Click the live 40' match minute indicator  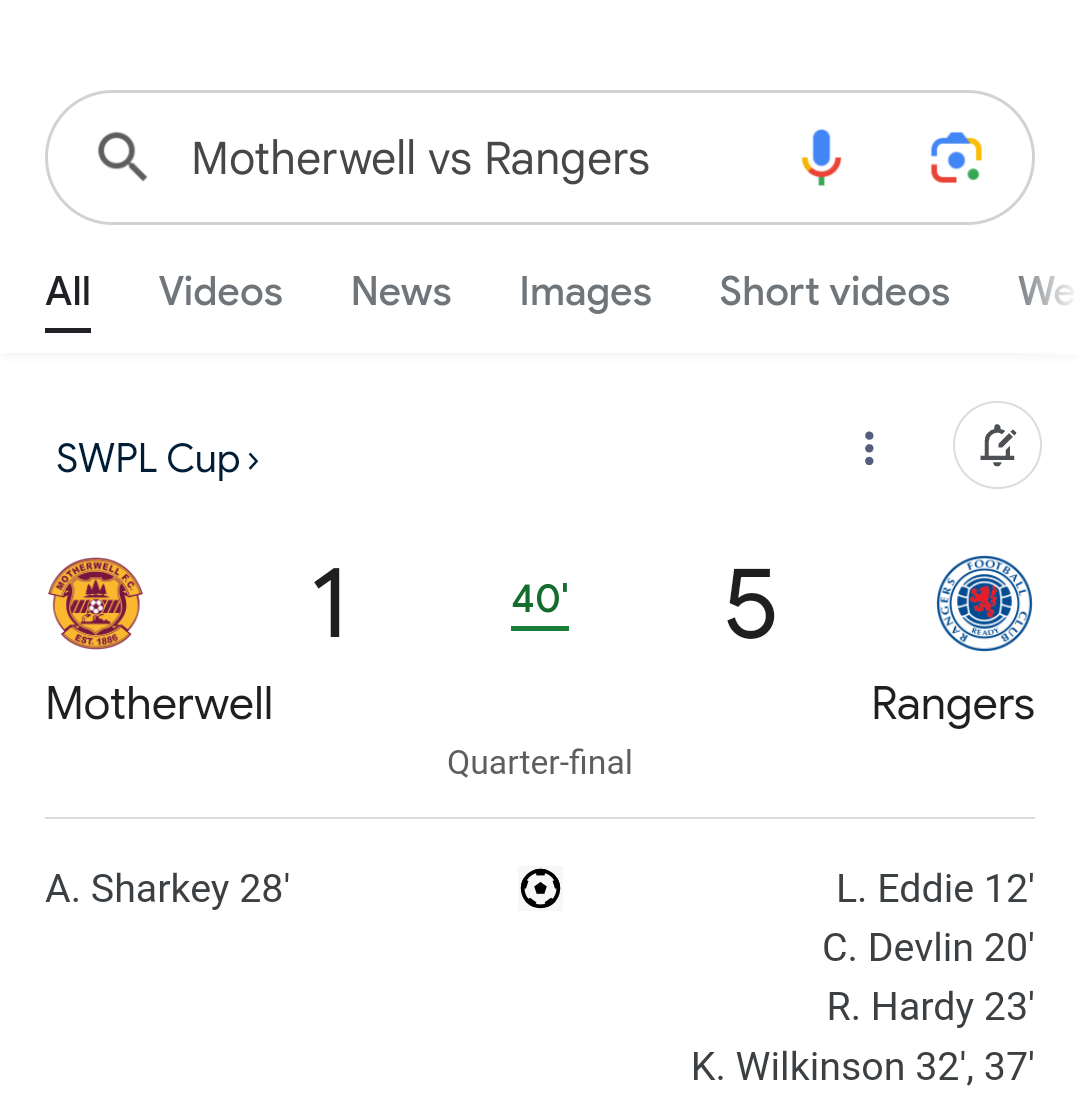(540, 603)
